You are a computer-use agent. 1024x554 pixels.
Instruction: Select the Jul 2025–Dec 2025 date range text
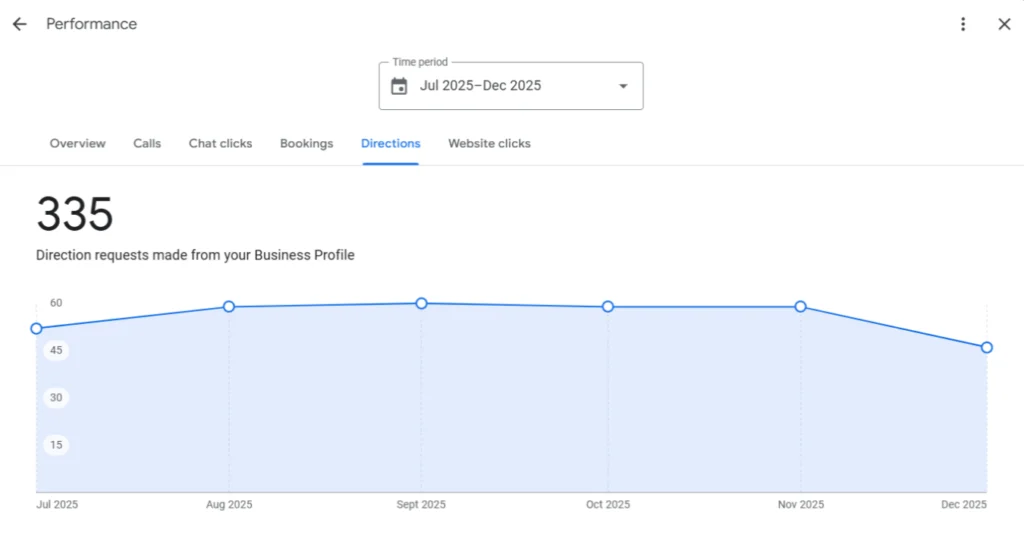click(480, 86)
